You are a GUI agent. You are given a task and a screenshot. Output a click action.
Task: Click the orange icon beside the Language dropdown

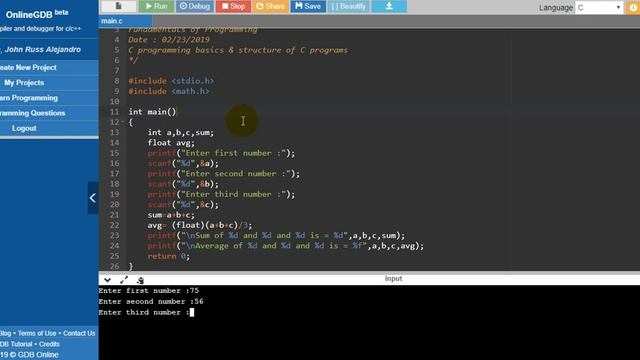[x=633, y=7]
